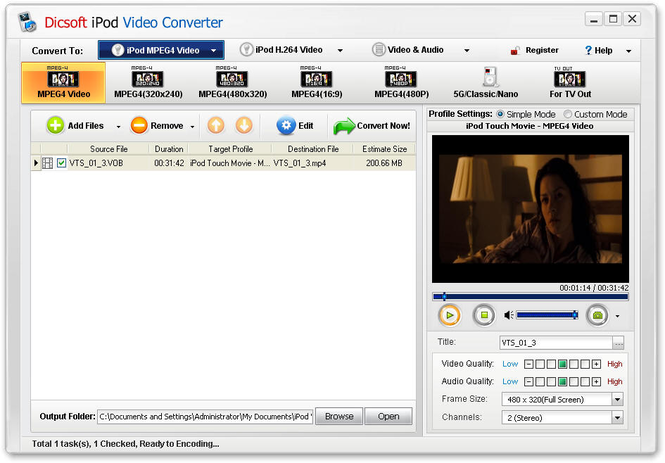Adjust the volume slider
Image resolution: width=665 pixels, height=463 pixels.
point(547,315)
